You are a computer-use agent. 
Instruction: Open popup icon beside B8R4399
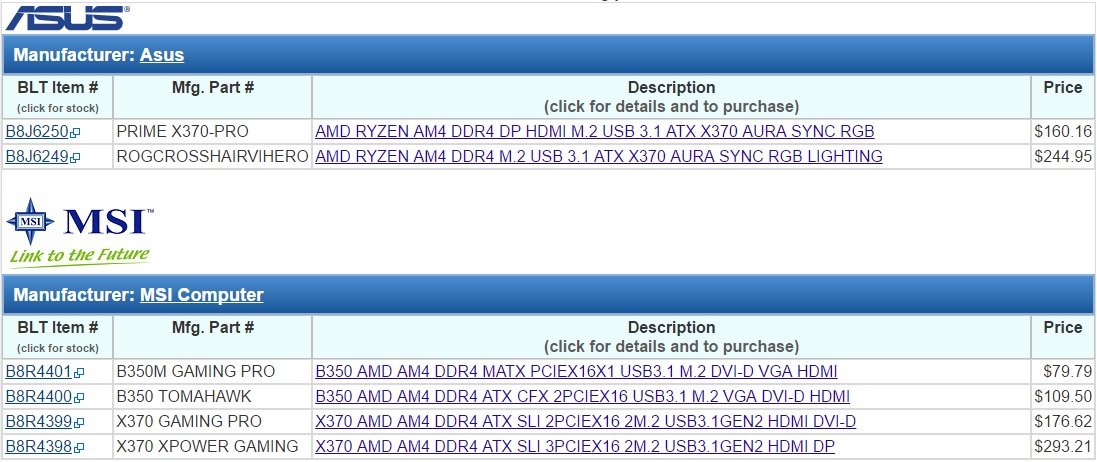(75, 422)
